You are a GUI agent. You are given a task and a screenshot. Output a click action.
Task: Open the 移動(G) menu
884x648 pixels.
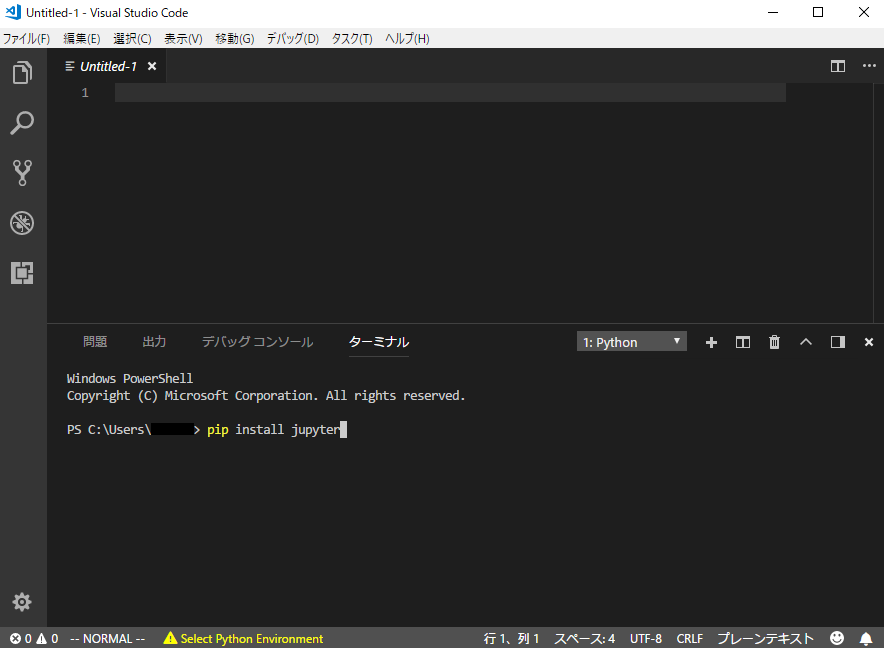point(235,38)
